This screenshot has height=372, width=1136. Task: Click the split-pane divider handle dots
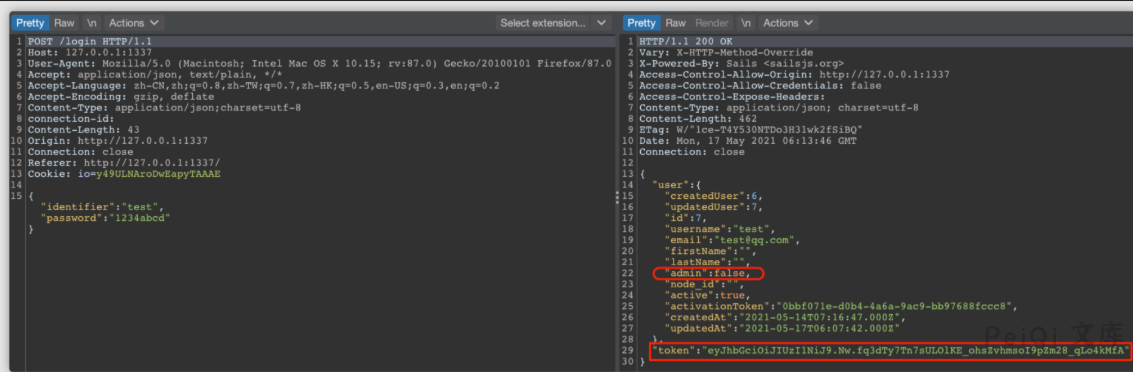point(616,197)
